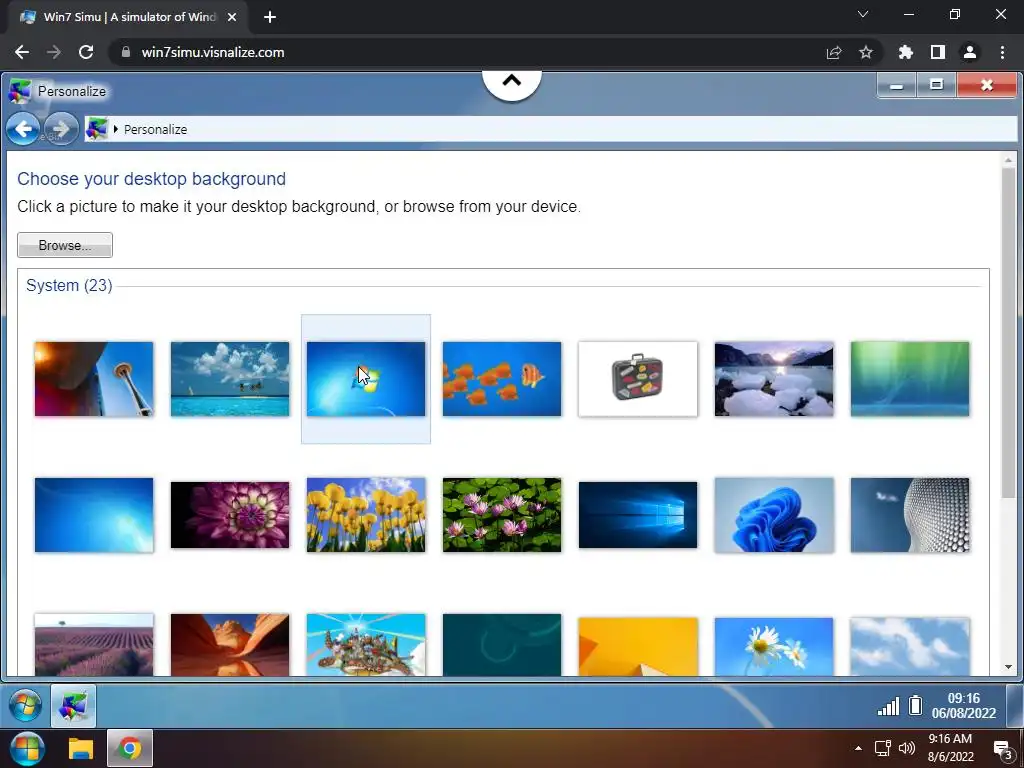Select the orange fish wallpaper thumbnail
This screenshot has width=1024, height=768.
tap(502, 379)
